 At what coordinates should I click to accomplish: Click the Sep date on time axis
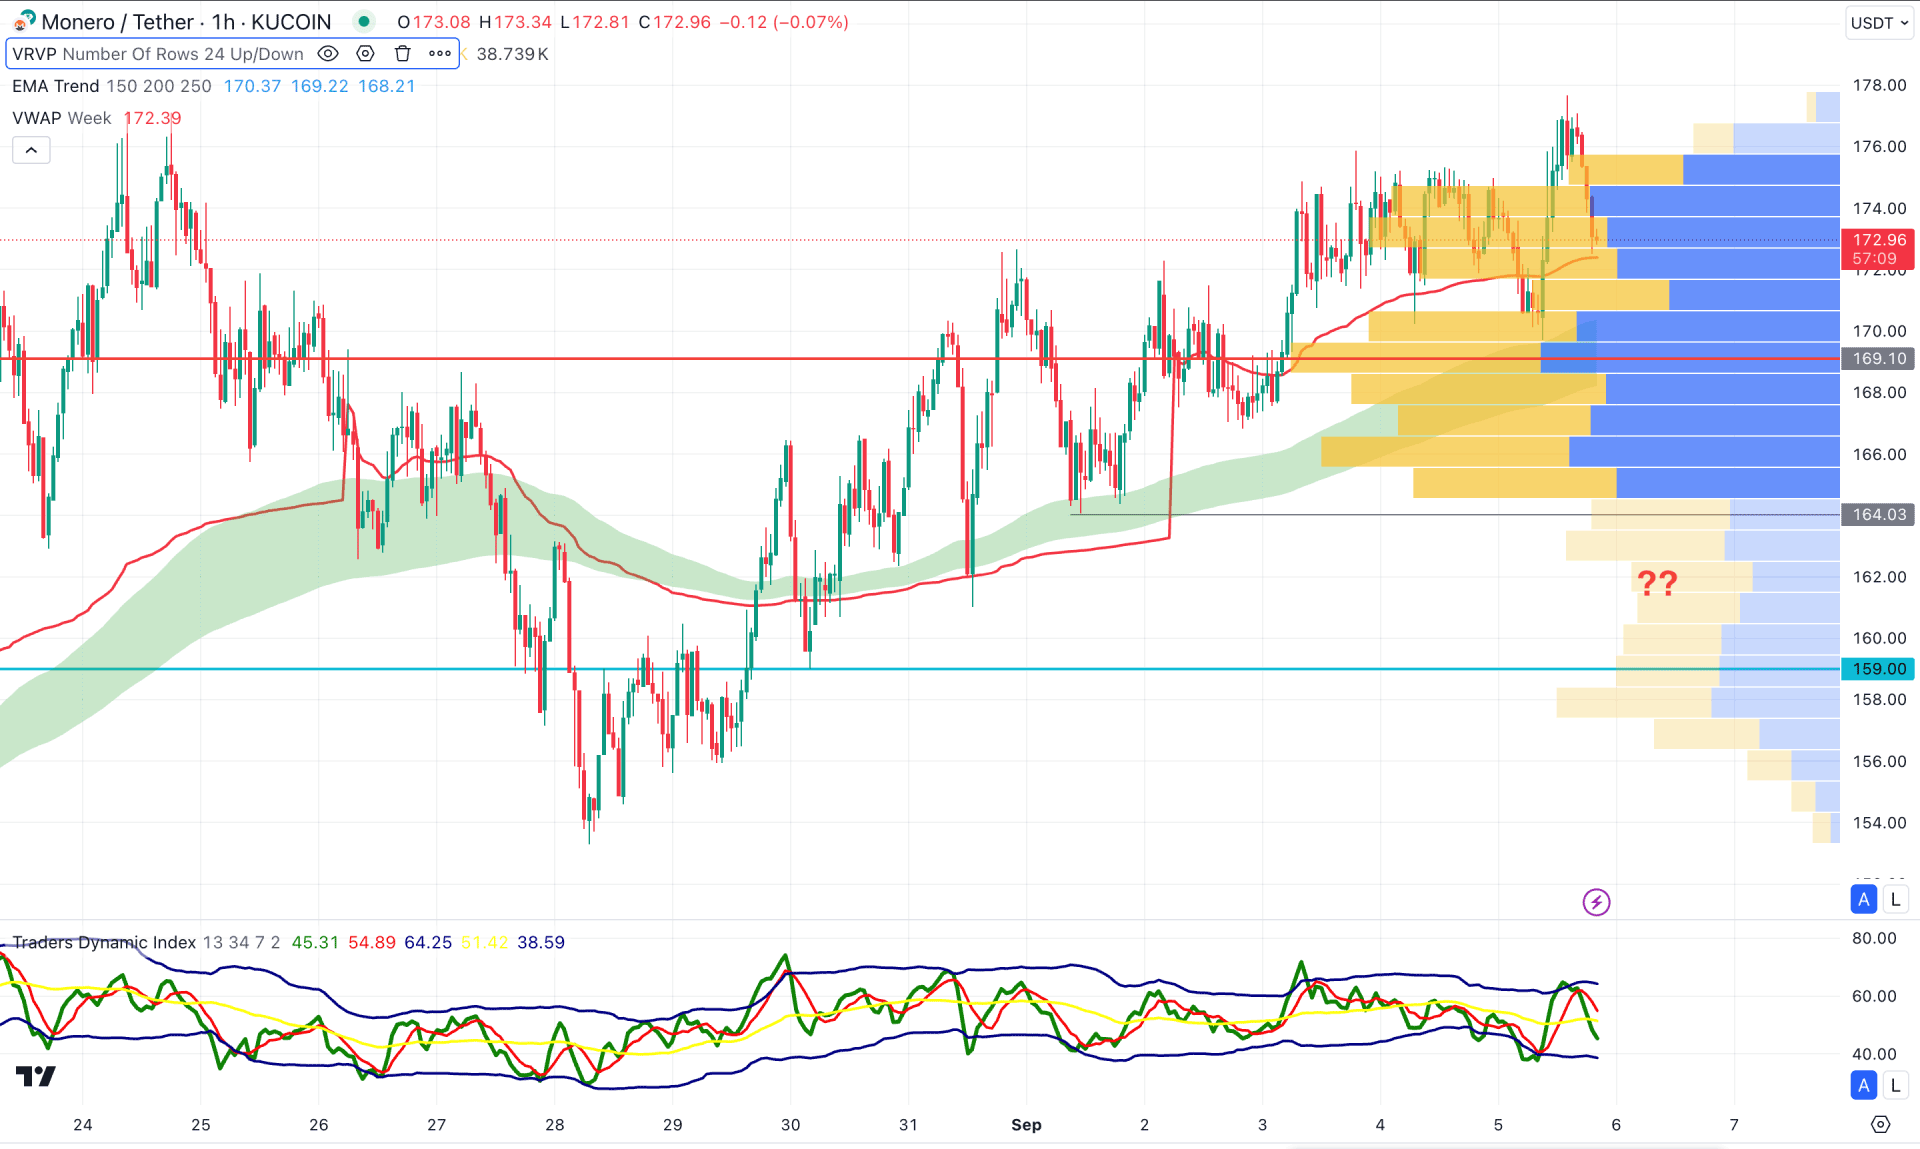1026,1125
